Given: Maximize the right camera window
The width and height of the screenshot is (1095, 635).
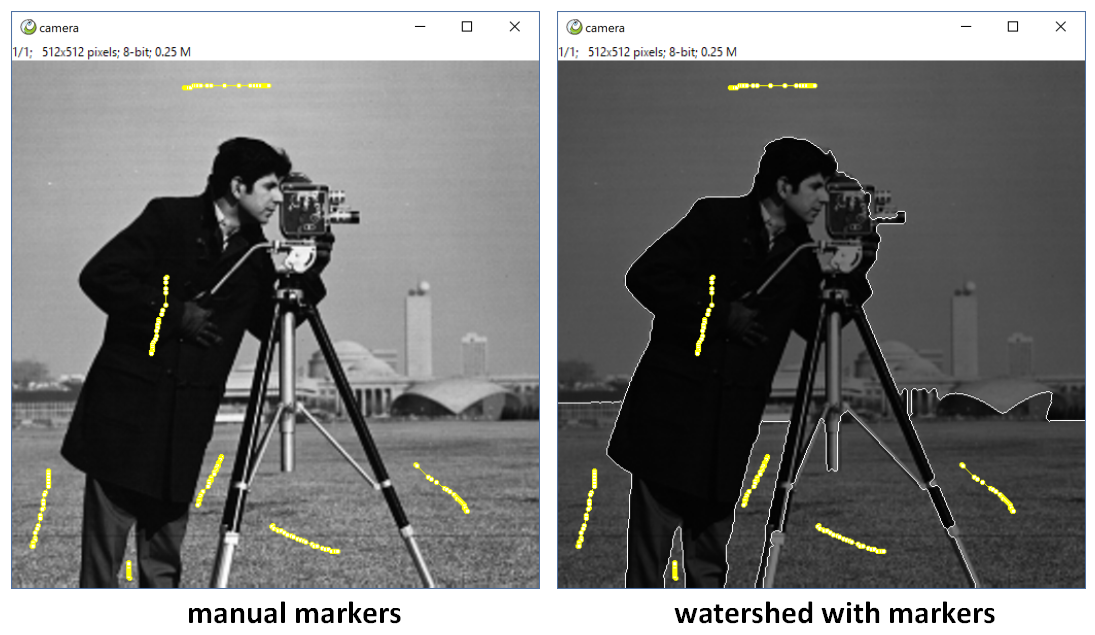Looking at the screenshot, I should (x=1013, y=27).
